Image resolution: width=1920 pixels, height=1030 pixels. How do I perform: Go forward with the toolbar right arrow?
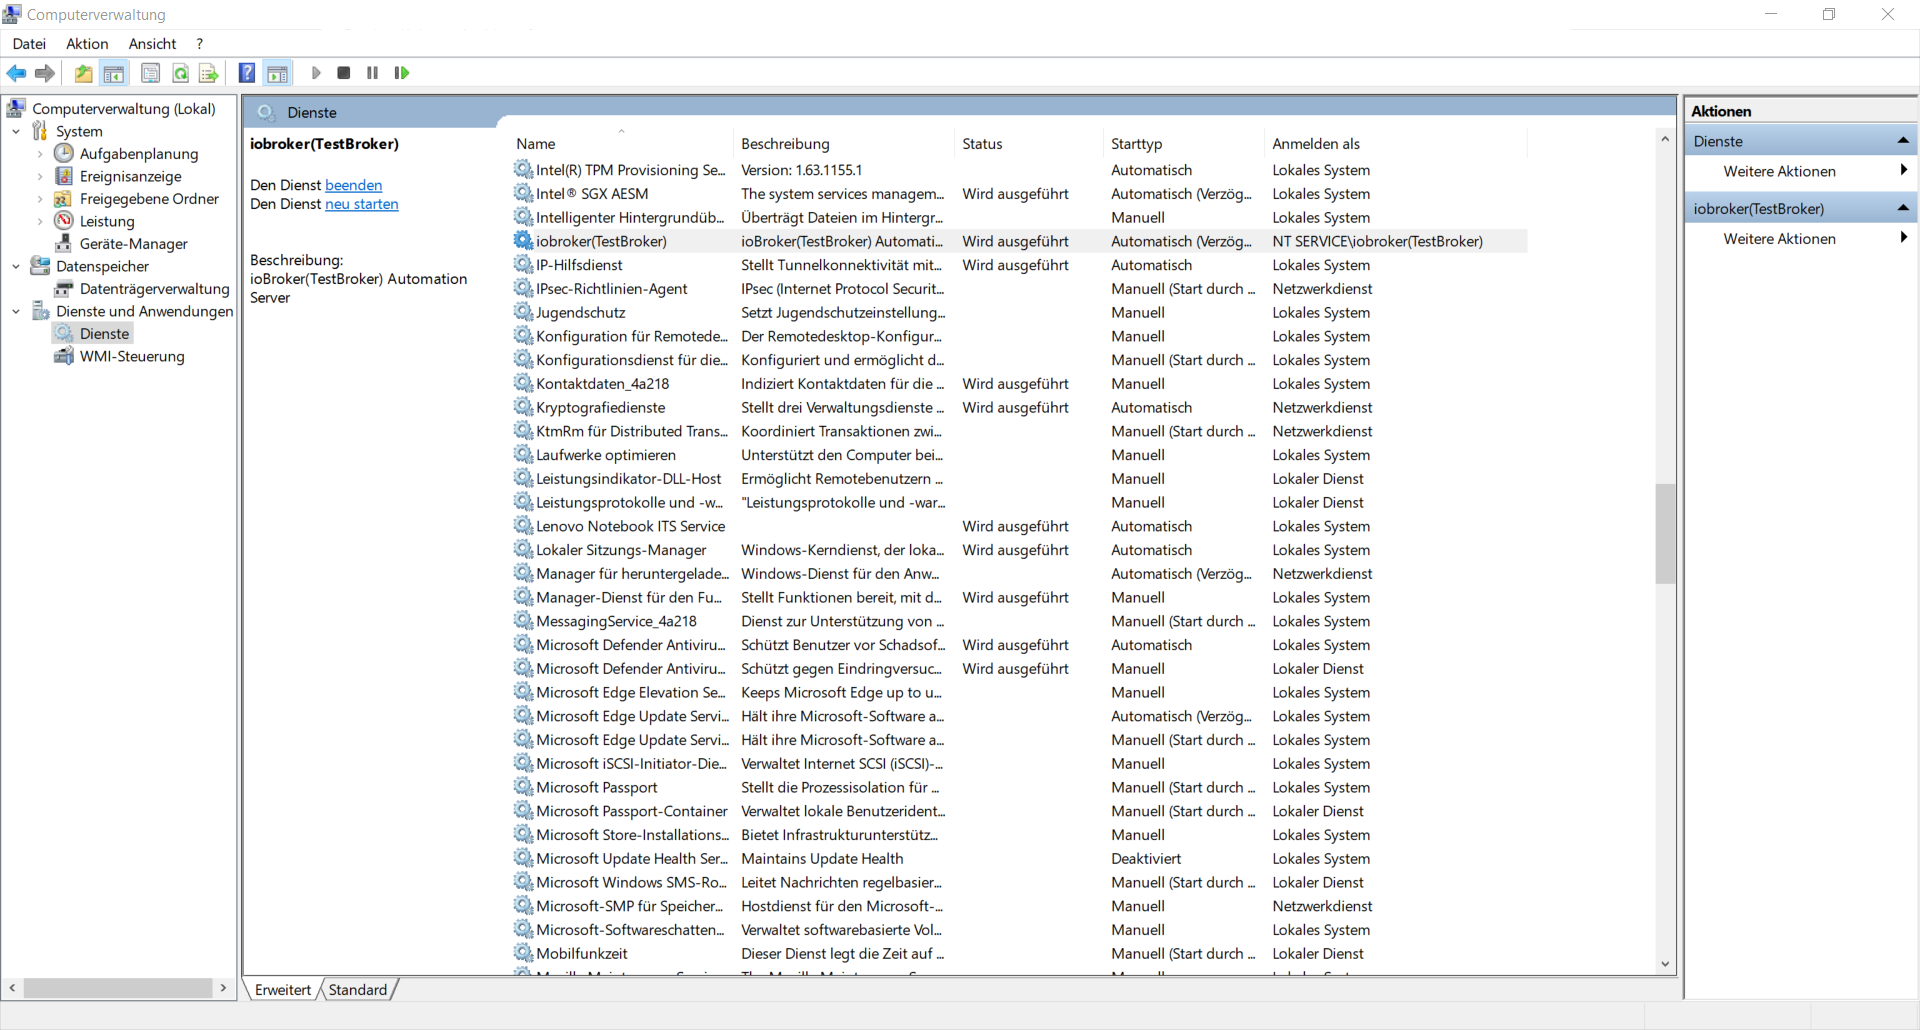(45, 73)
